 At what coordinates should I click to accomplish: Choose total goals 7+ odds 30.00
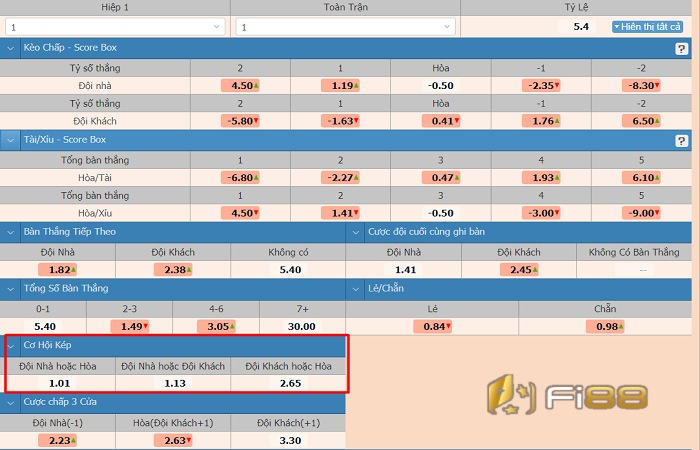(302, 326)
